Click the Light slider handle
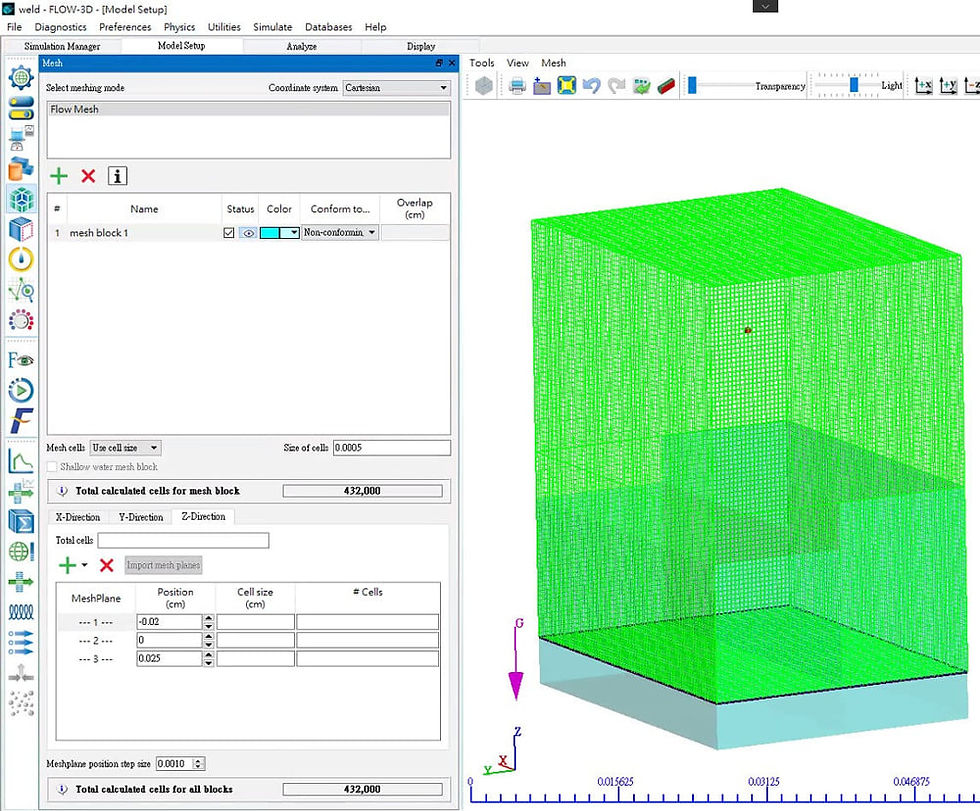This screenshot has width=980, height=811. pos(854,85)
